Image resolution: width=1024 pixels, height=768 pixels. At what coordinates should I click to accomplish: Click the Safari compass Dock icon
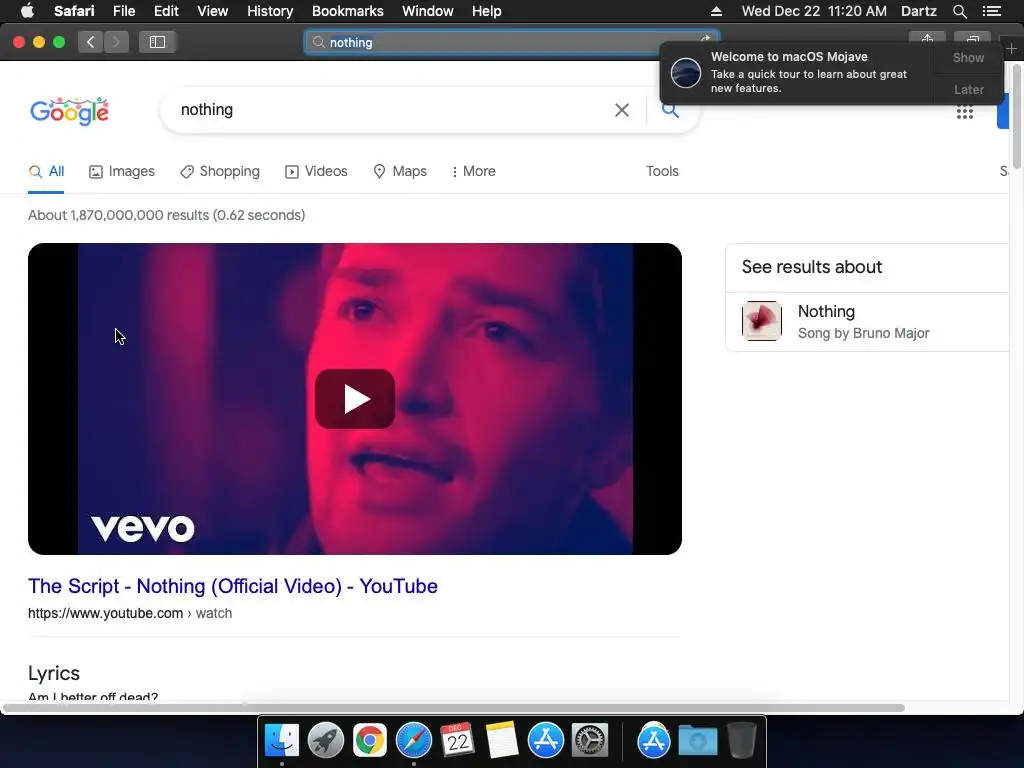413,741
